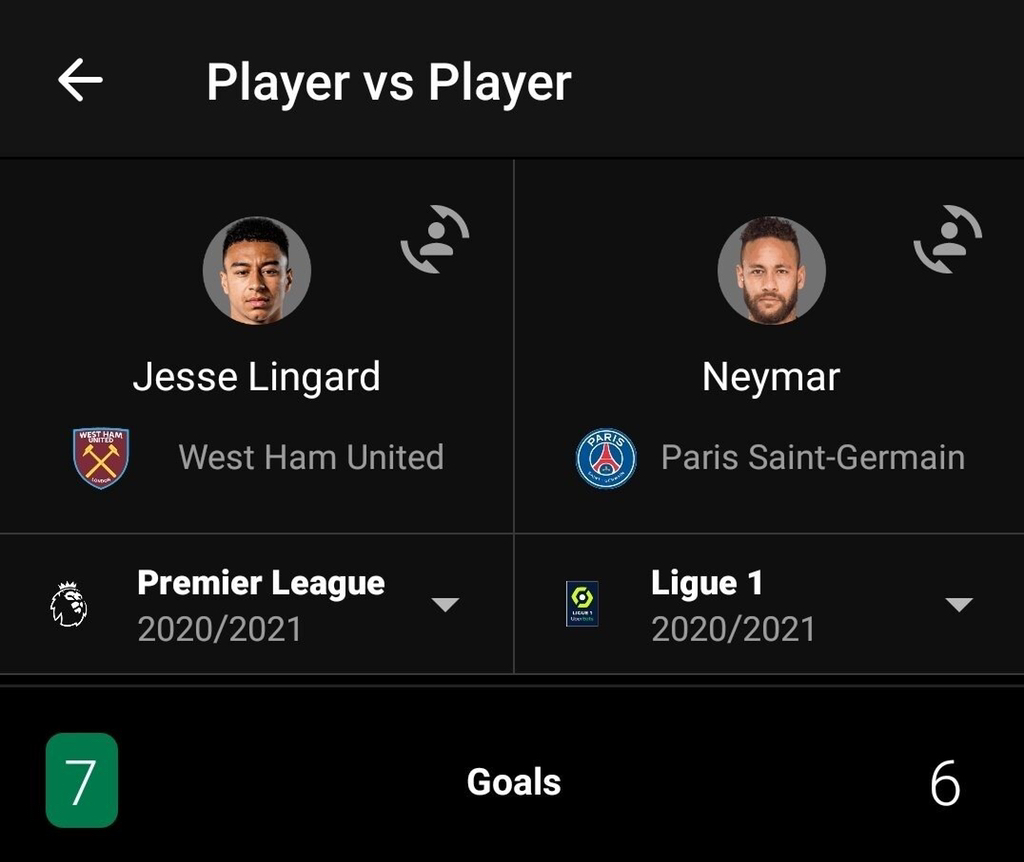Screen dimensions: 1024x862
Task: Open Paris Saint-Germain team link
Action: pos(813,457)
